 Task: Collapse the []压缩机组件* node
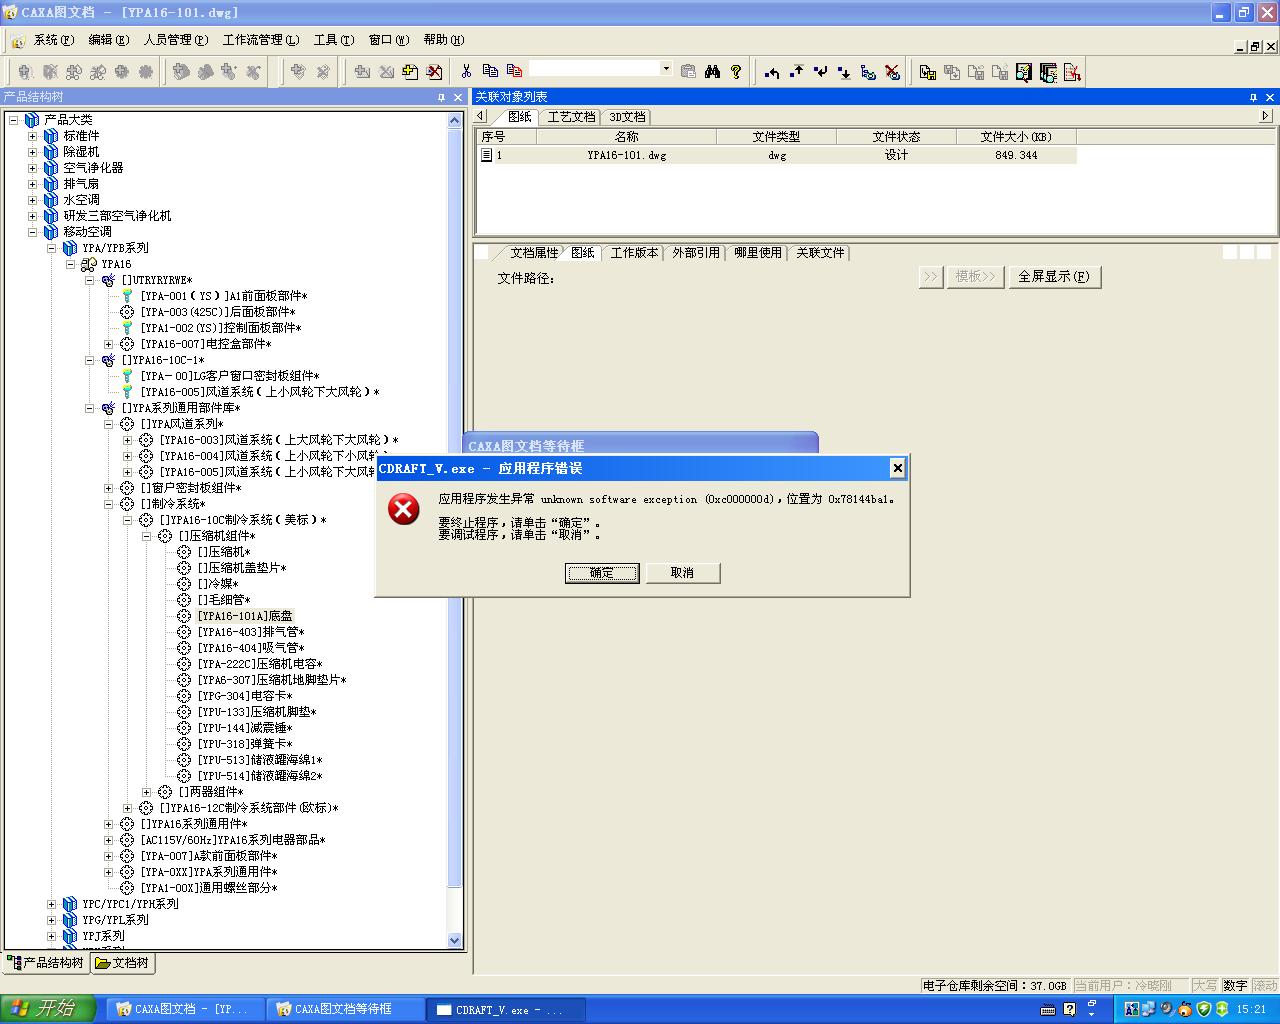pyautogui.click(x=147, y=536)
